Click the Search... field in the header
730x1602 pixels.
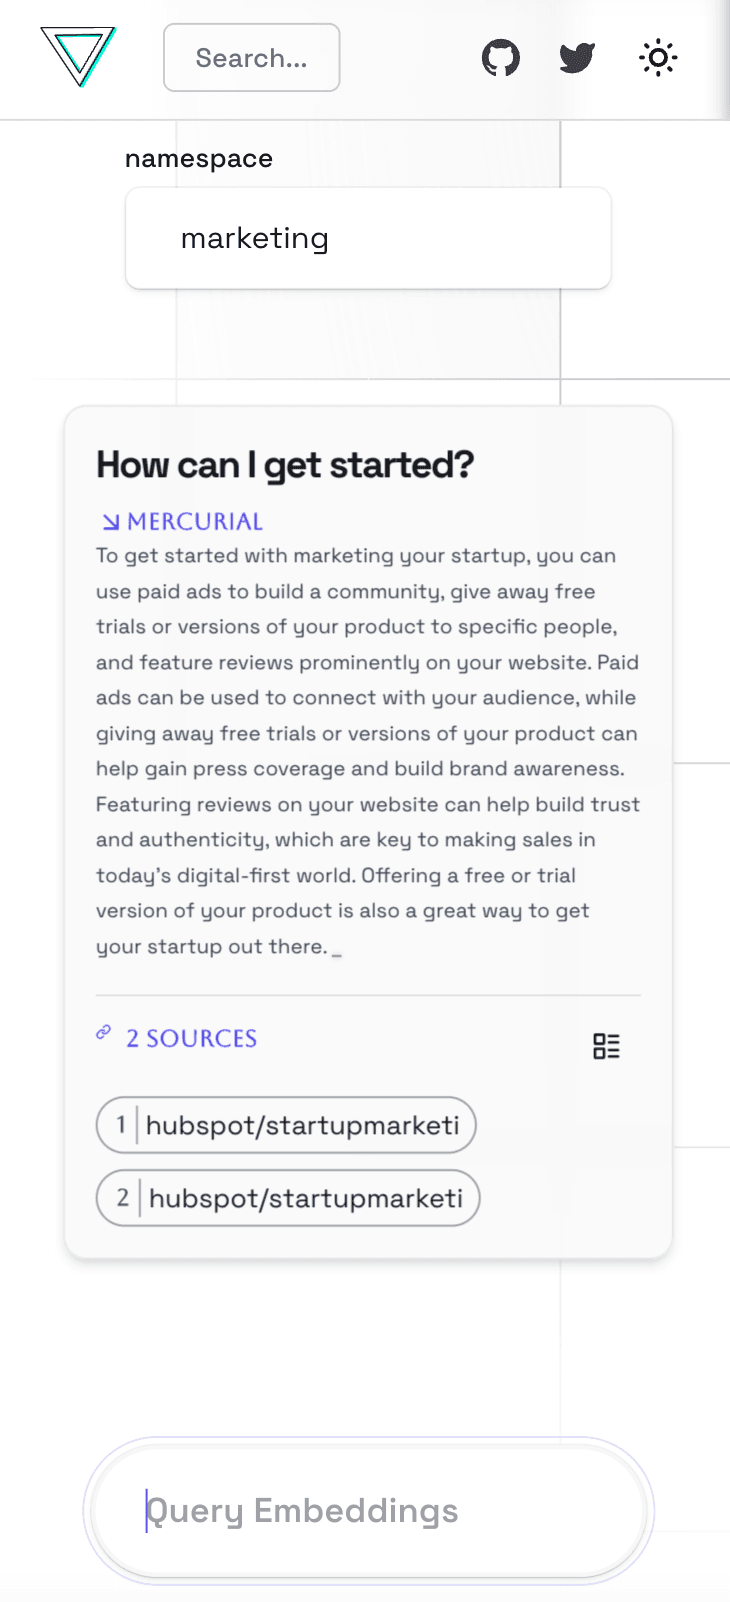tap(252, 58)
